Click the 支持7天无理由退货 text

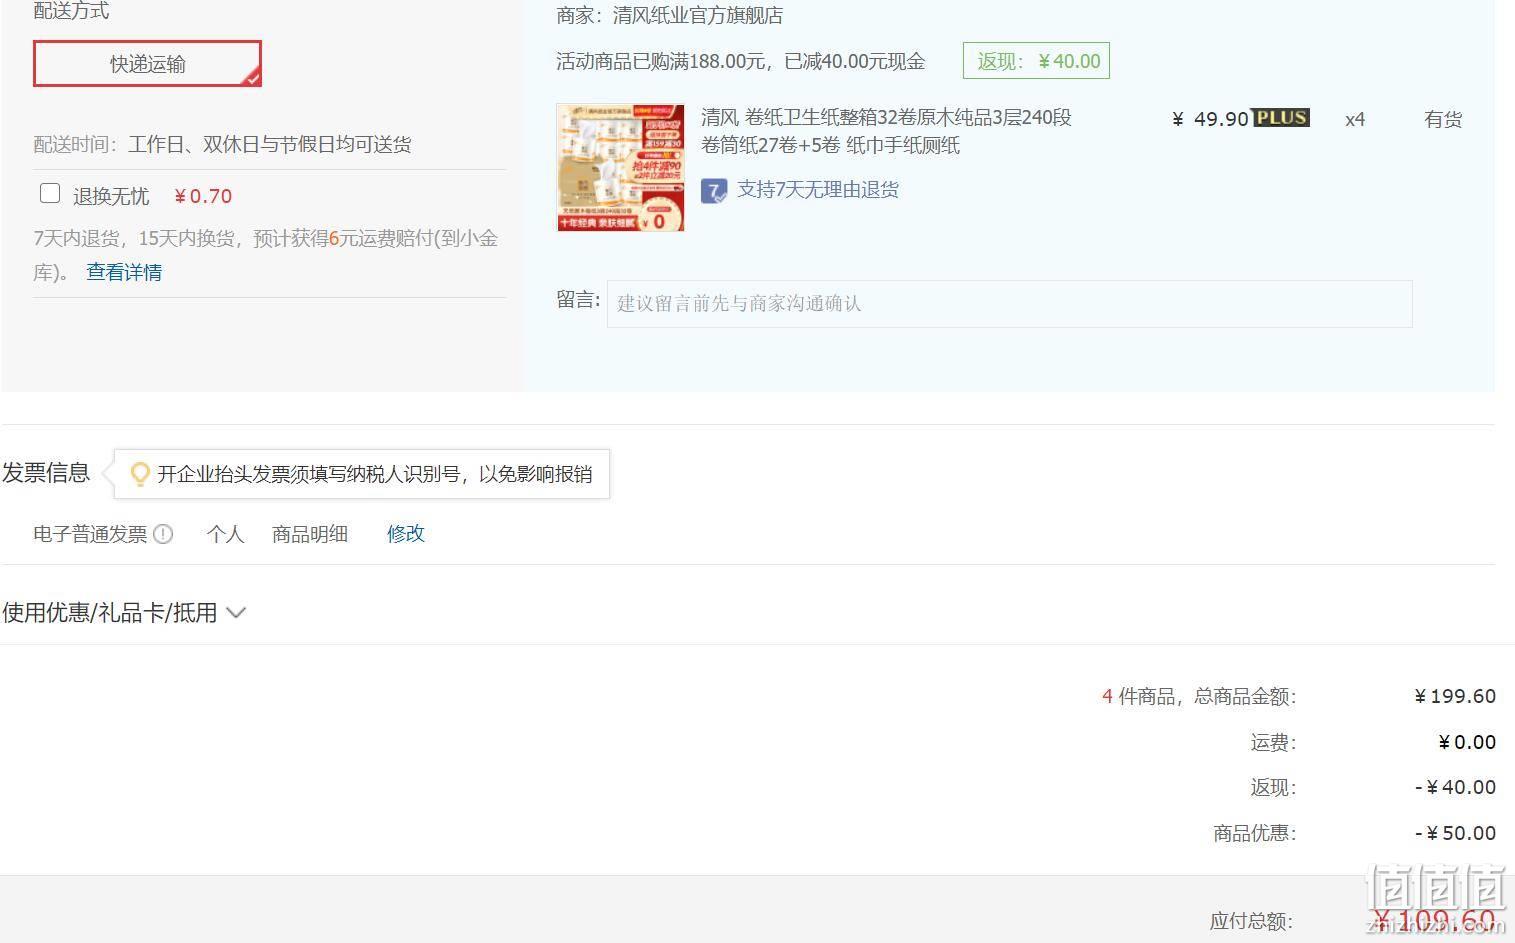pos(818,189)
